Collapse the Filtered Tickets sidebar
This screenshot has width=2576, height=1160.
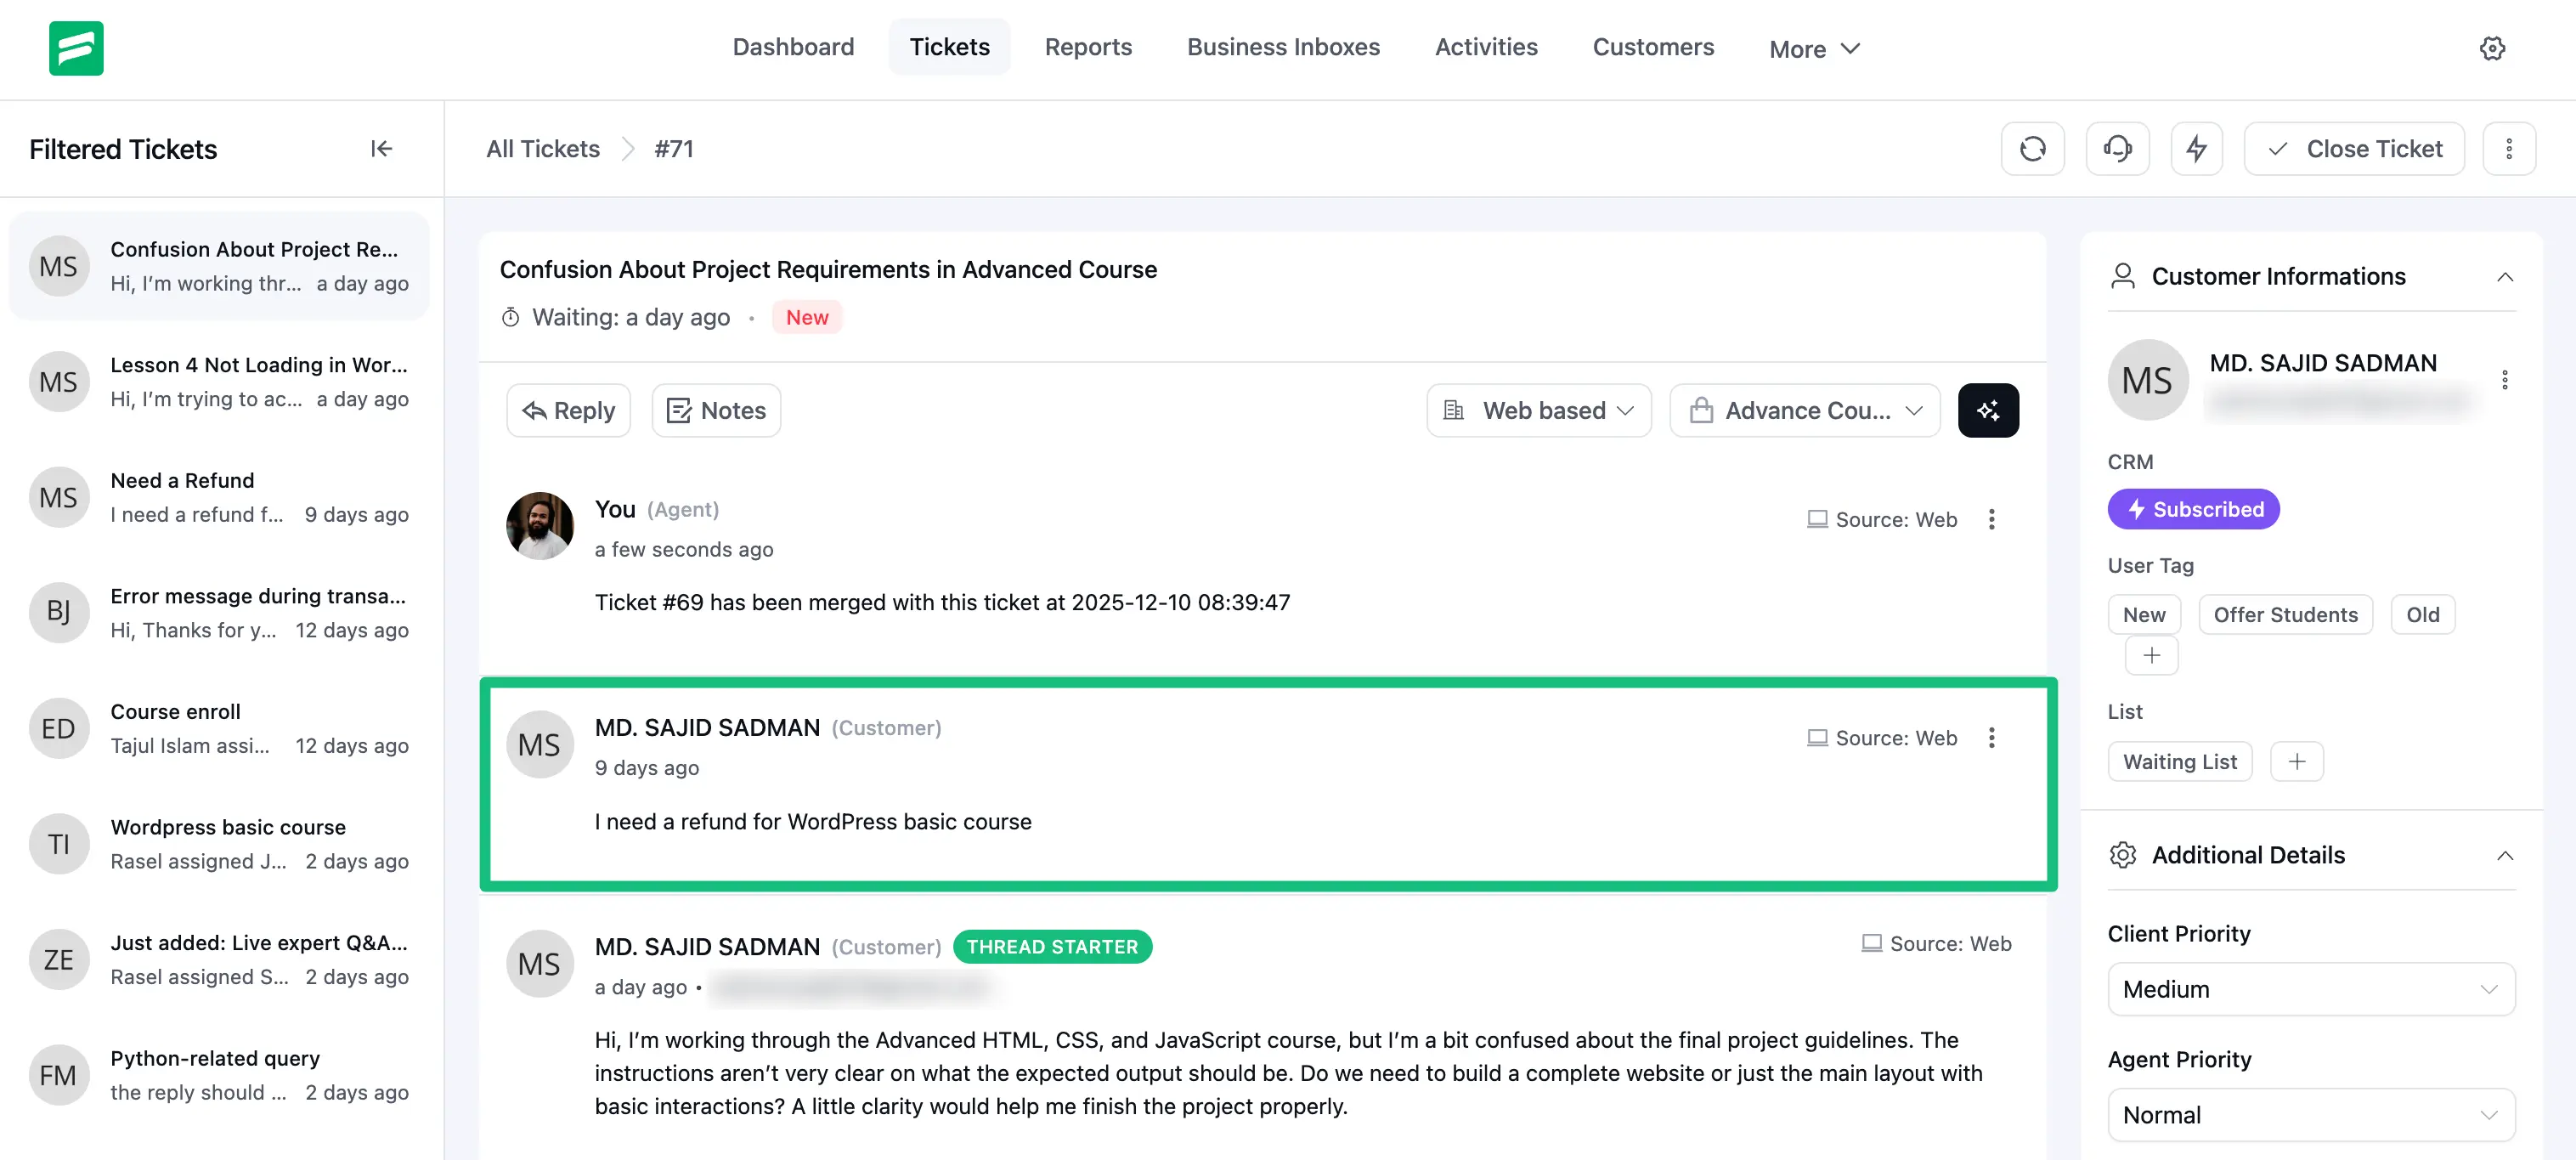pyautogui.click(x=381, y=149)
